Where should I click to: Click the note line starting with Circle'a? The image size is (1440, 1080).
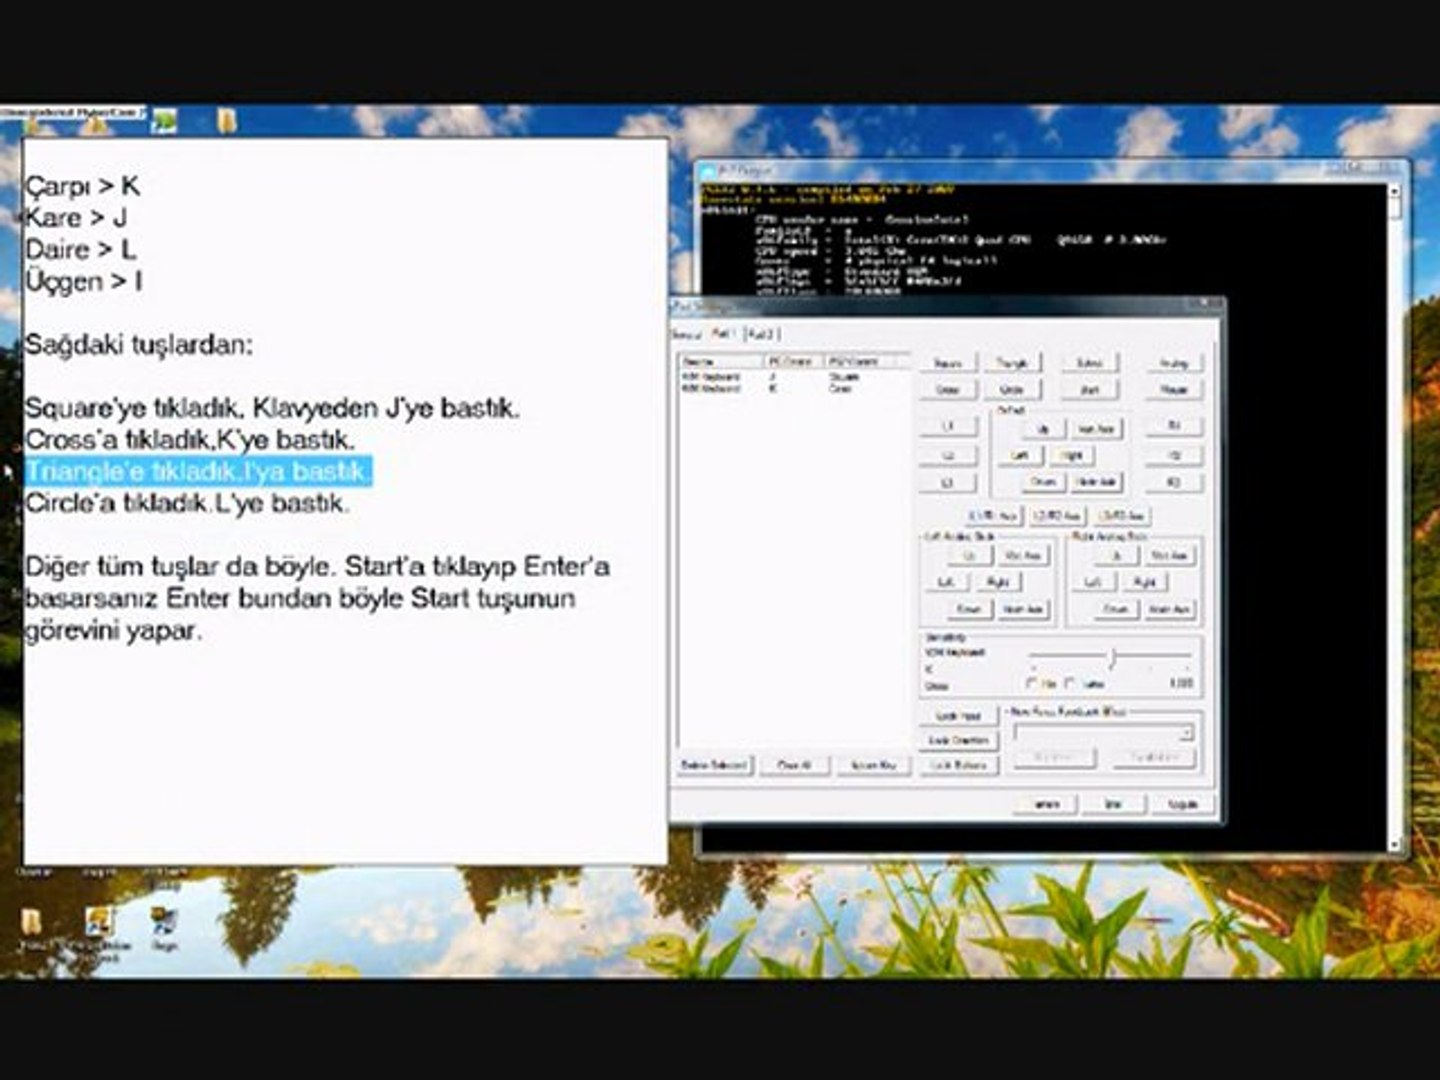(187, 503)
